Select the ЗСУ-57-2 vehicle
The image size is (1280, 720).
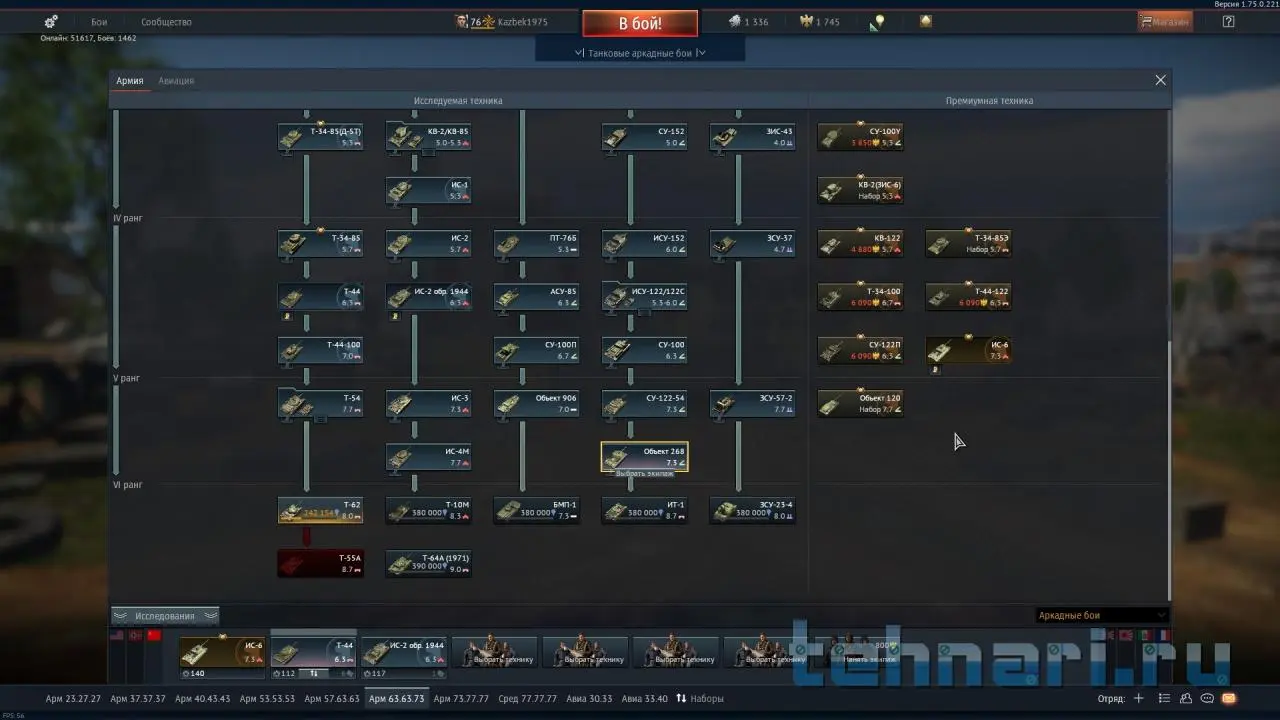pos(752,404)
